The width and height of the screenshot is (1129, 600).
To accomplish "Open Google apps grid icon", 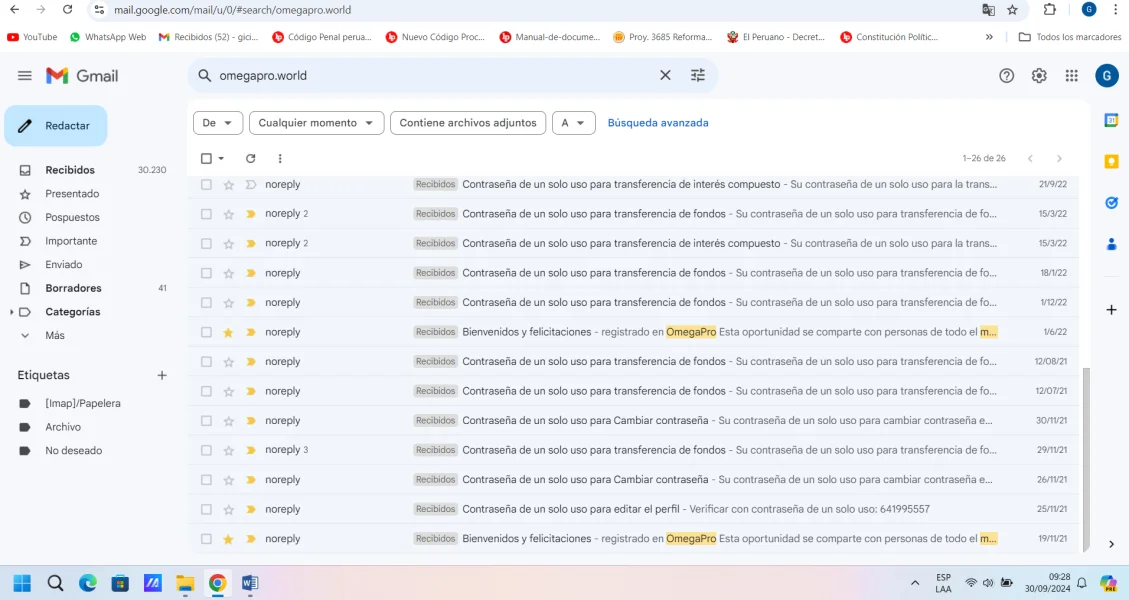I will click(1071, 76).
